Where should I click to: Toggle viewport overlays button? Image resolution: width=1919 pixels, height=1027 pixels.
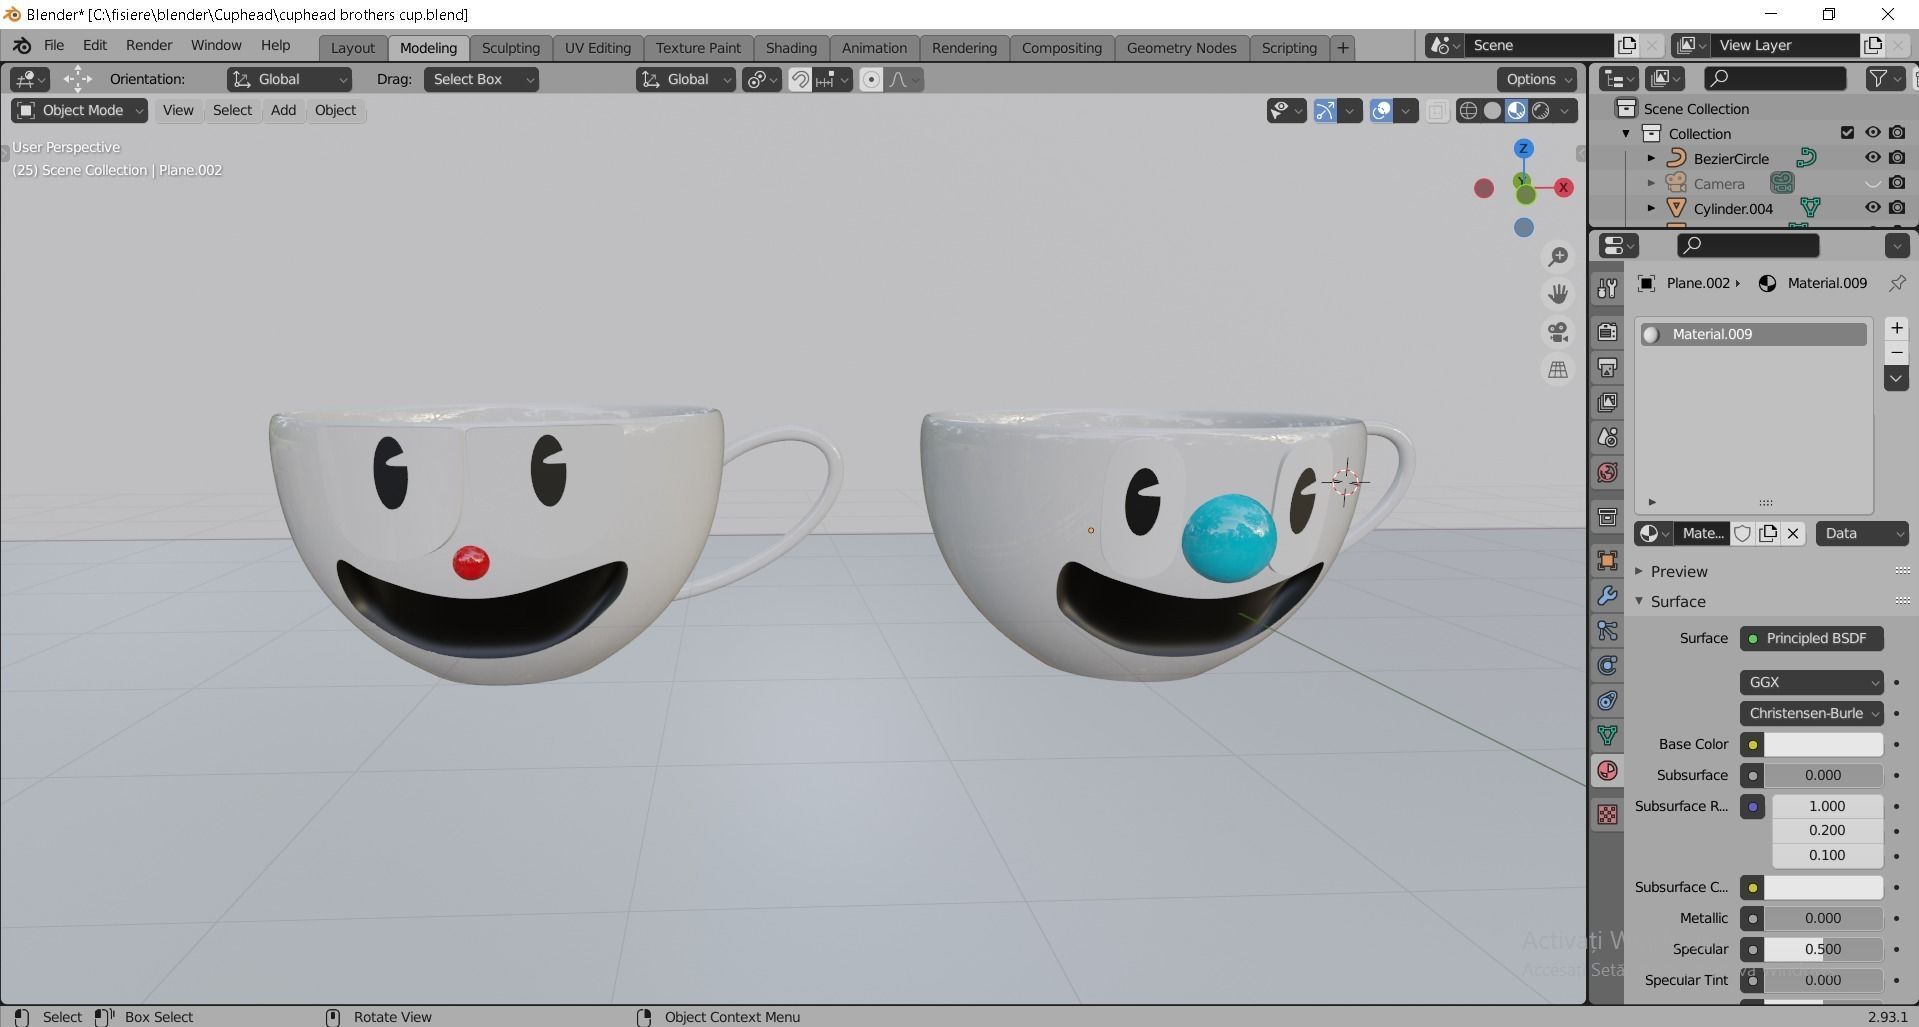click(x=1381, y=110)
